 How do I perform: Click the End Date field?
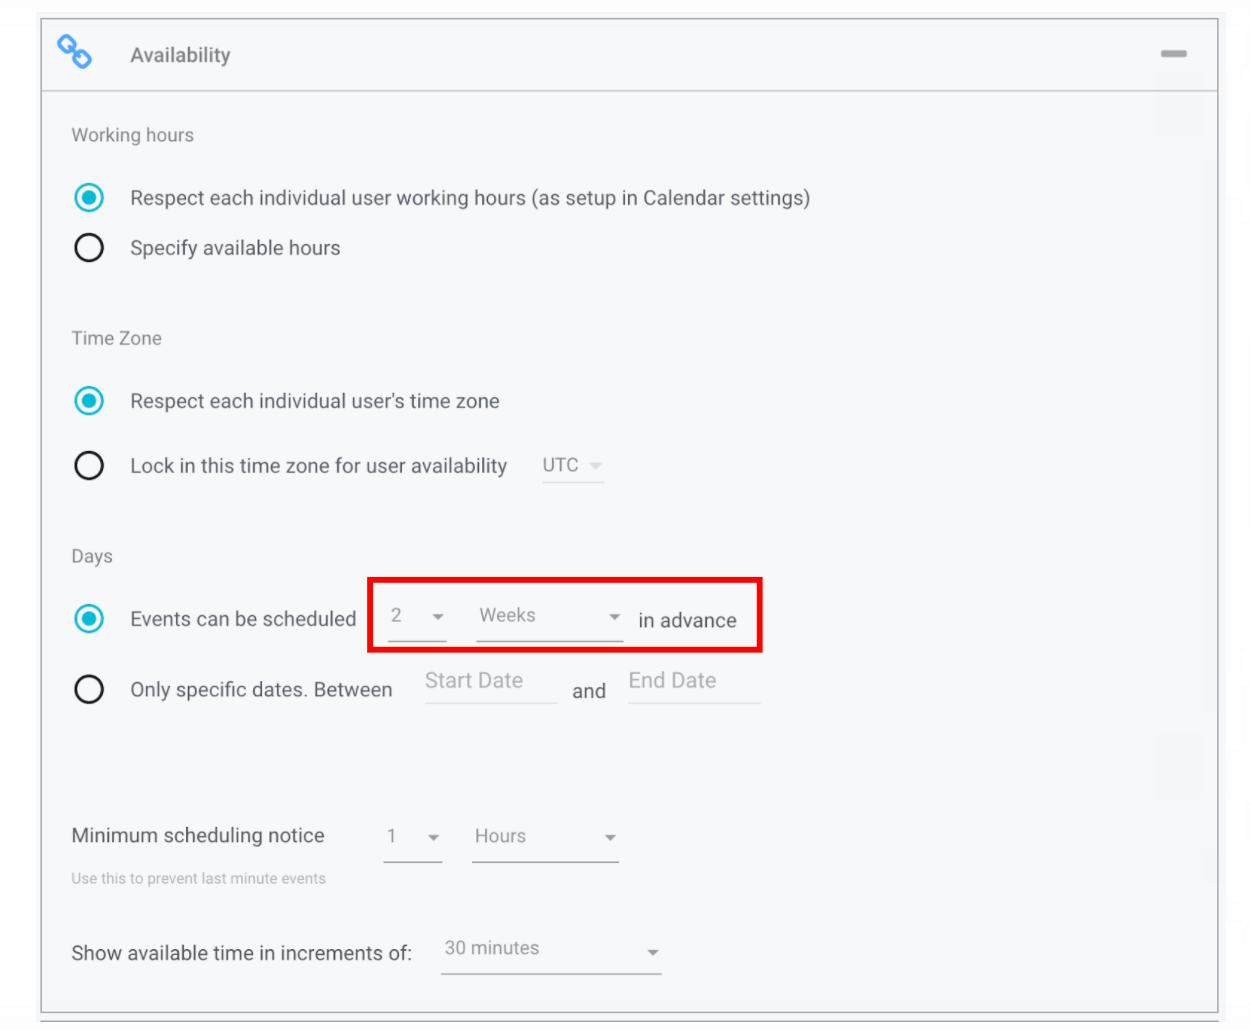(x=693, y=682)
